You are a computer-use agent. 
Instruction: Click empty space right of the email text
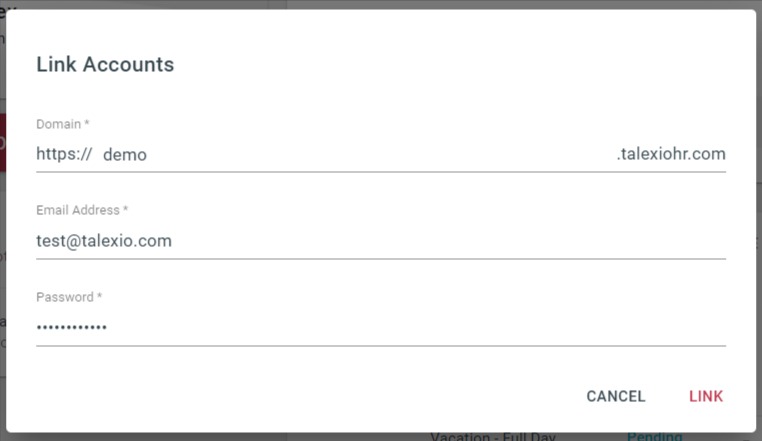[450, 241]
